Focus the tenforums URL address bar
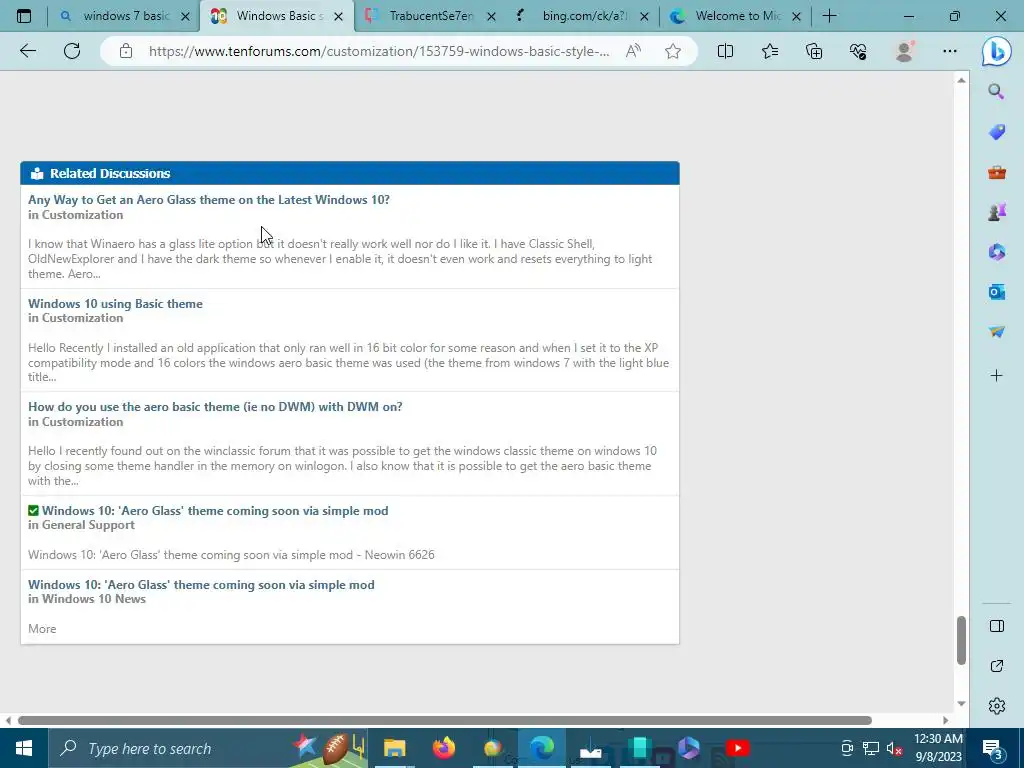 point(379,51)
